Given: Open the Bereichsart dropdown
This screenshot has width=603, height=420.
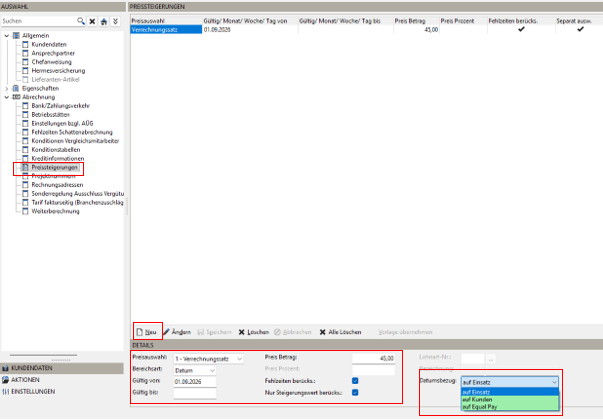Looking at the screenshot, I should click(195, 370).
